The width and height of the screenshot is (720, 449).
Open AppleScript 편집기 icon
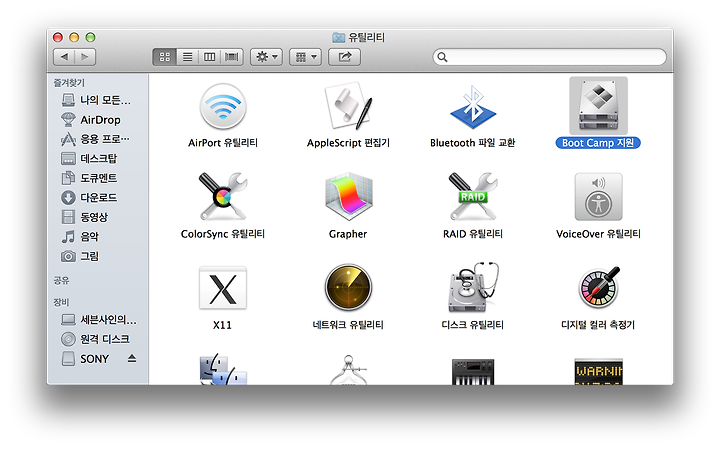348,106
